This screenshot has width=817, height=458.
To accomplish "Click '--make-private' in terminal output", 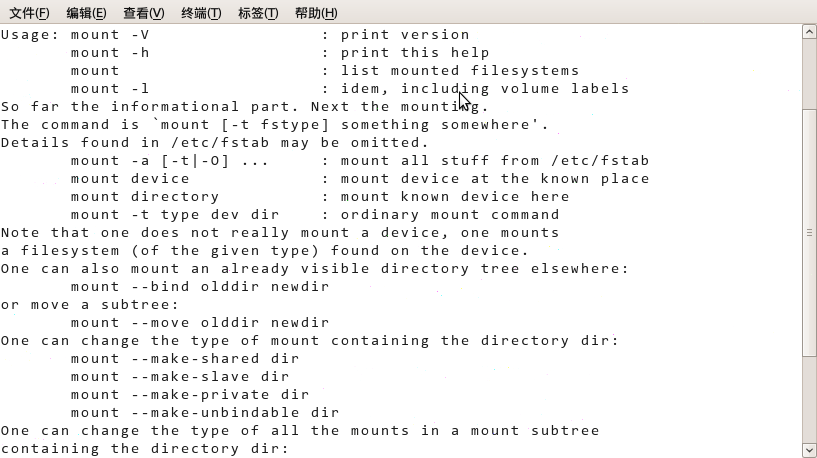I will click(200, 394).
